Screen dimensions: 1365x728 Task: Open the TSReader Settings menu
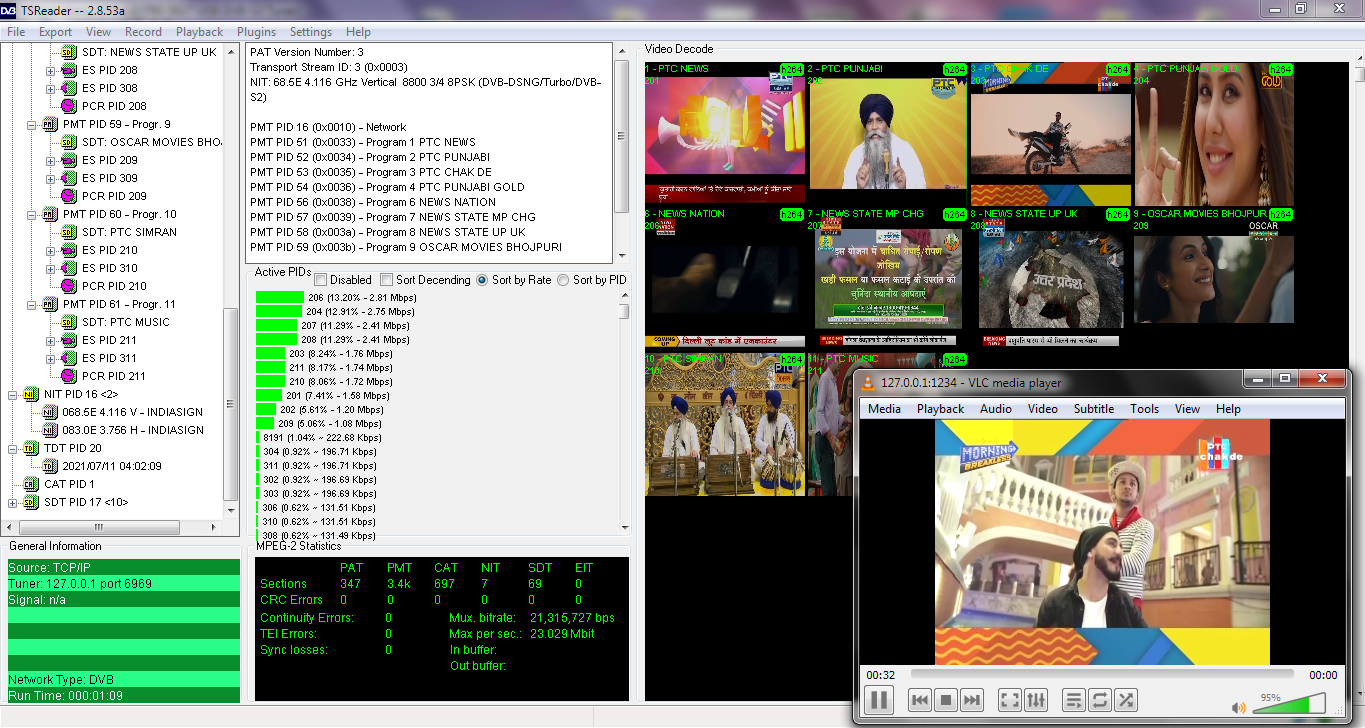(311, 32)
